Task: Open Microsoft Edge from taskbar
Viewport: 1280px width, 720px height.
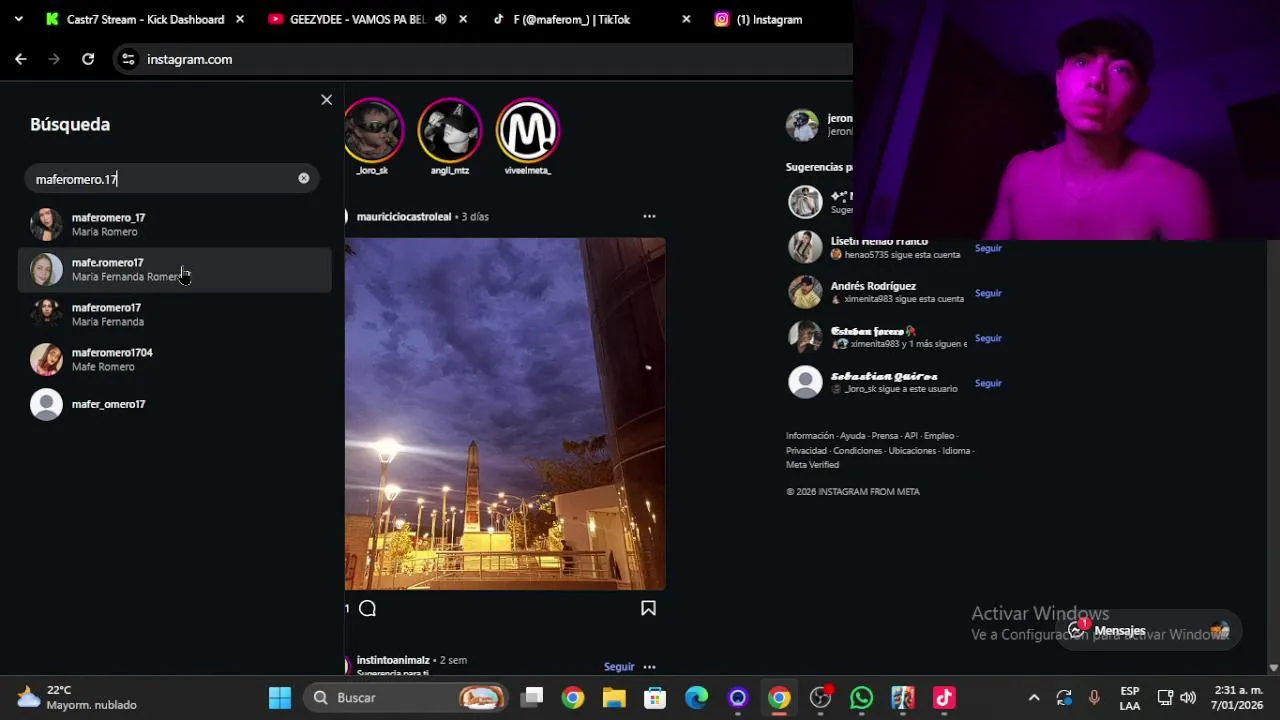Action: pos(696,697)
